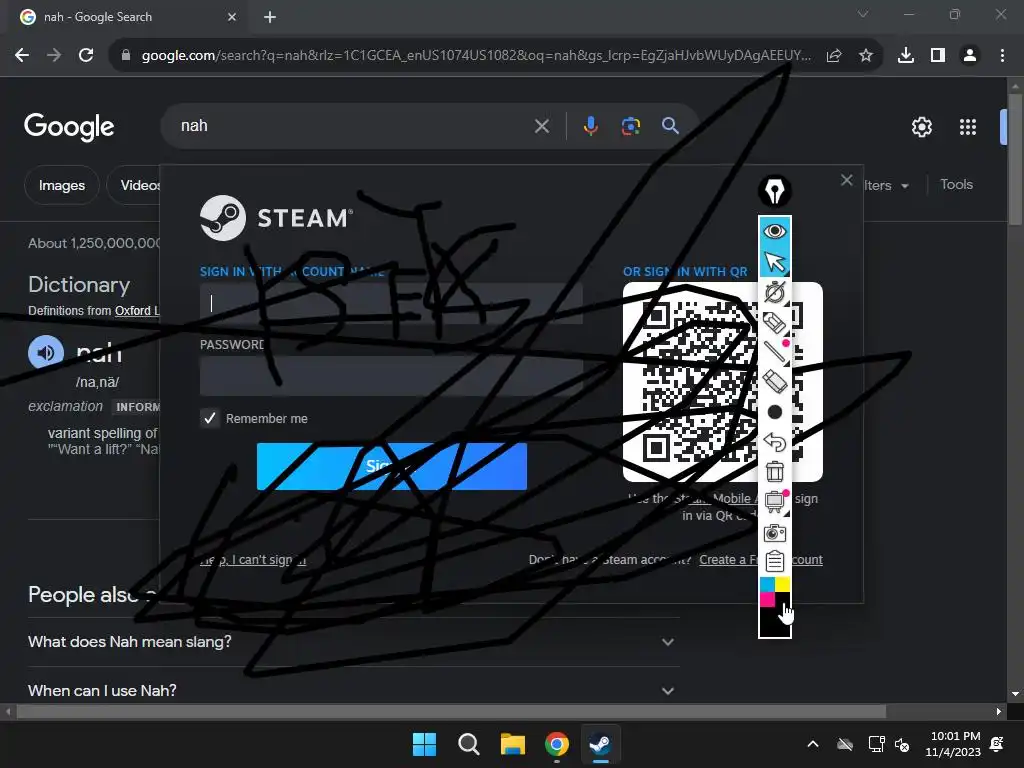Image resolution: width=1024 pixels, height=768 pixels.
Task: Toggle ink visibility with the eye icon
Action: 775,231
